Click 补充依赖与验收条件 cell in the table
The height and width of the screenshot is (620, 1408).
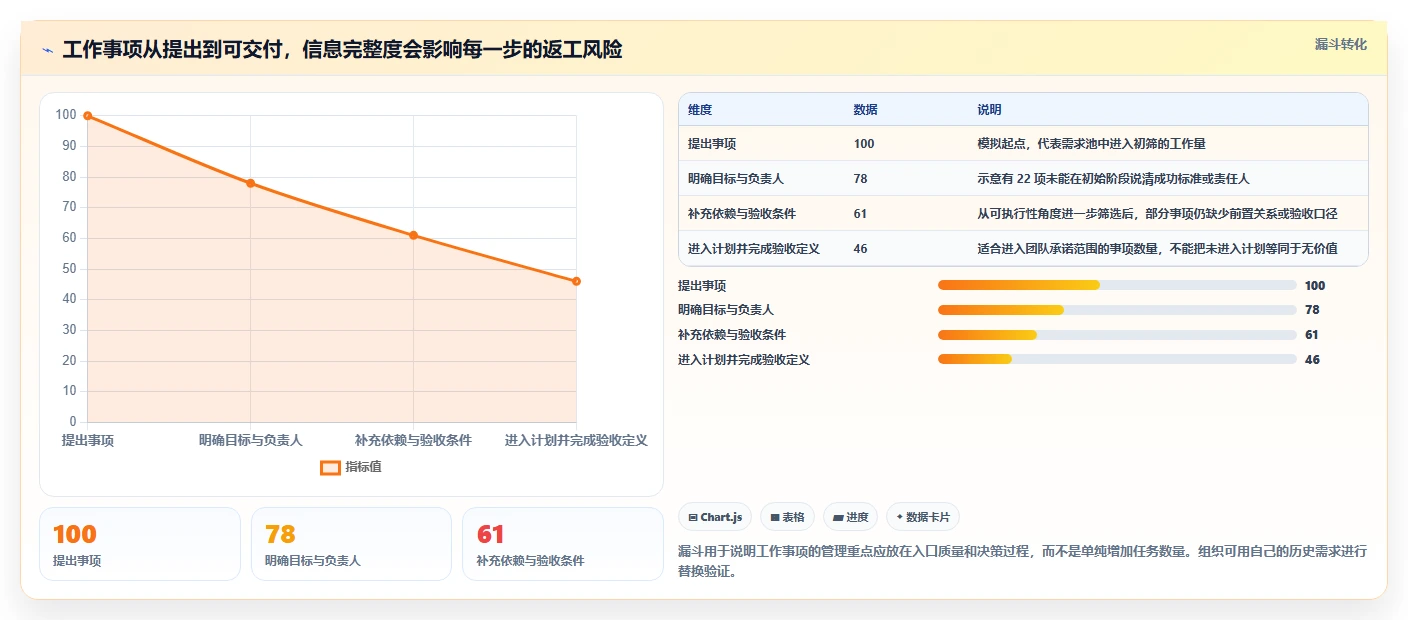click(x=742, y=214)
